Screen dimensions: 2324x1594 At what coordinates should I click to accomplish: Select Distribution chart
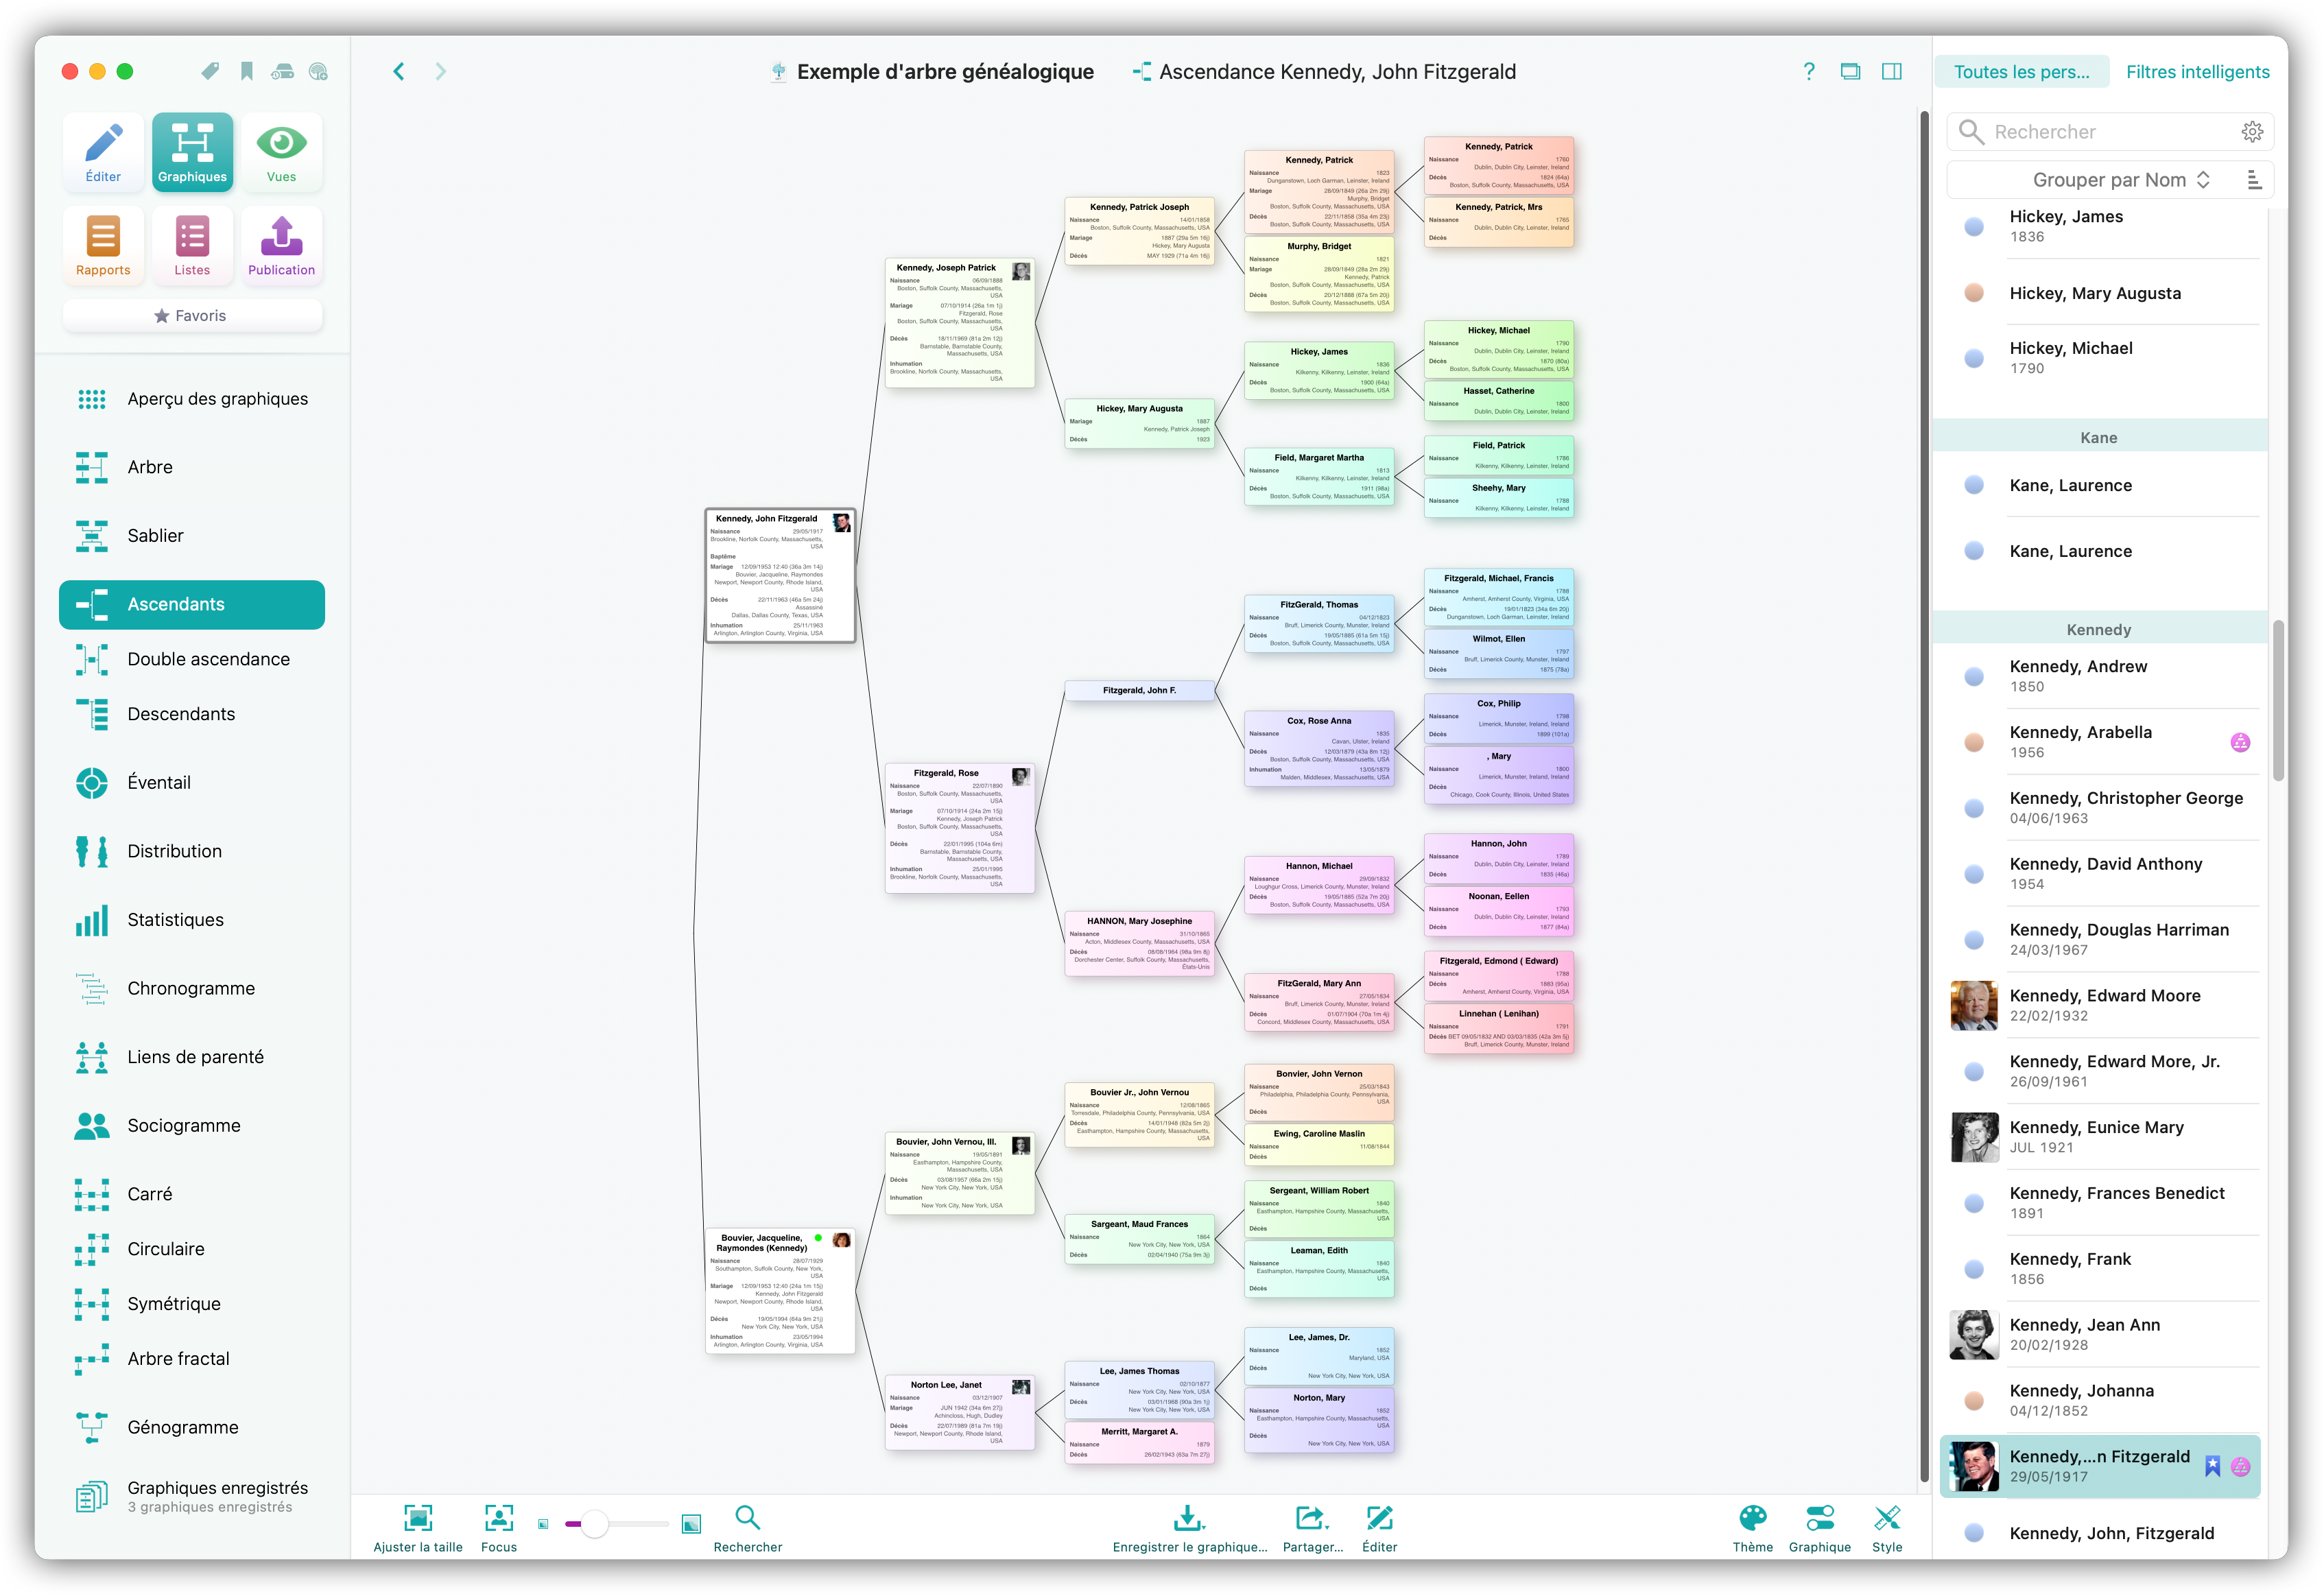pos(192,851)
